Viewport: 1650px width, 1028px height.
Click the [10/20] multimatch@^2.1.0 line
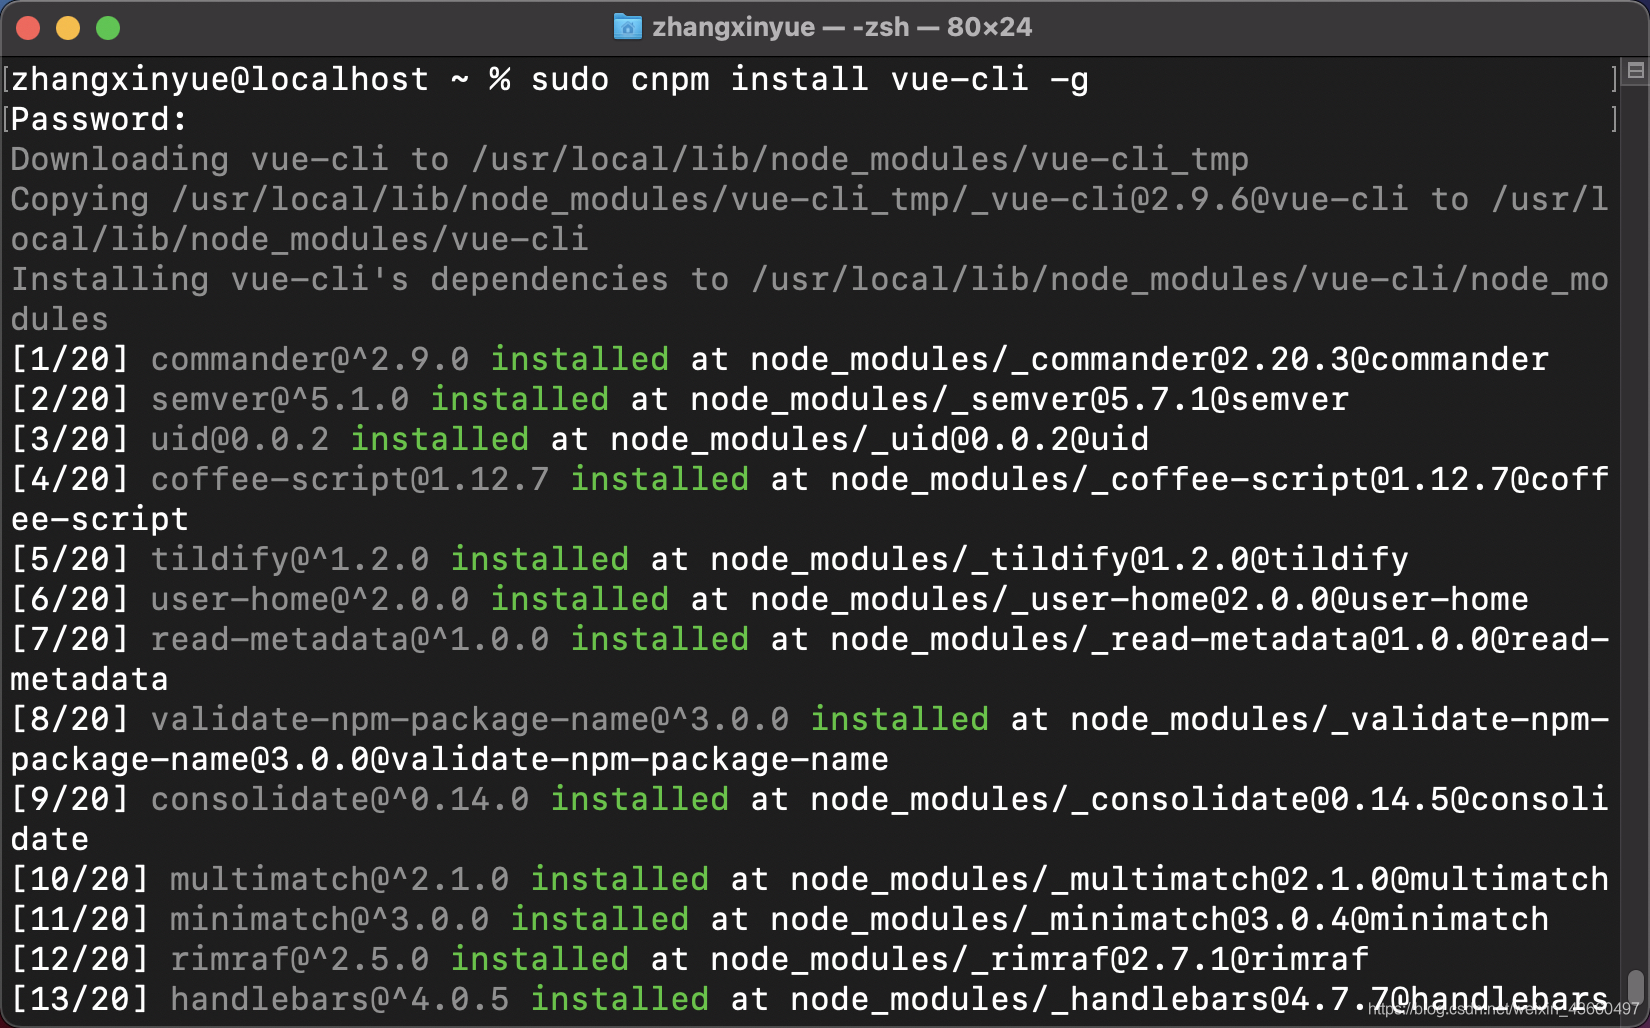[x=810, y=879]
